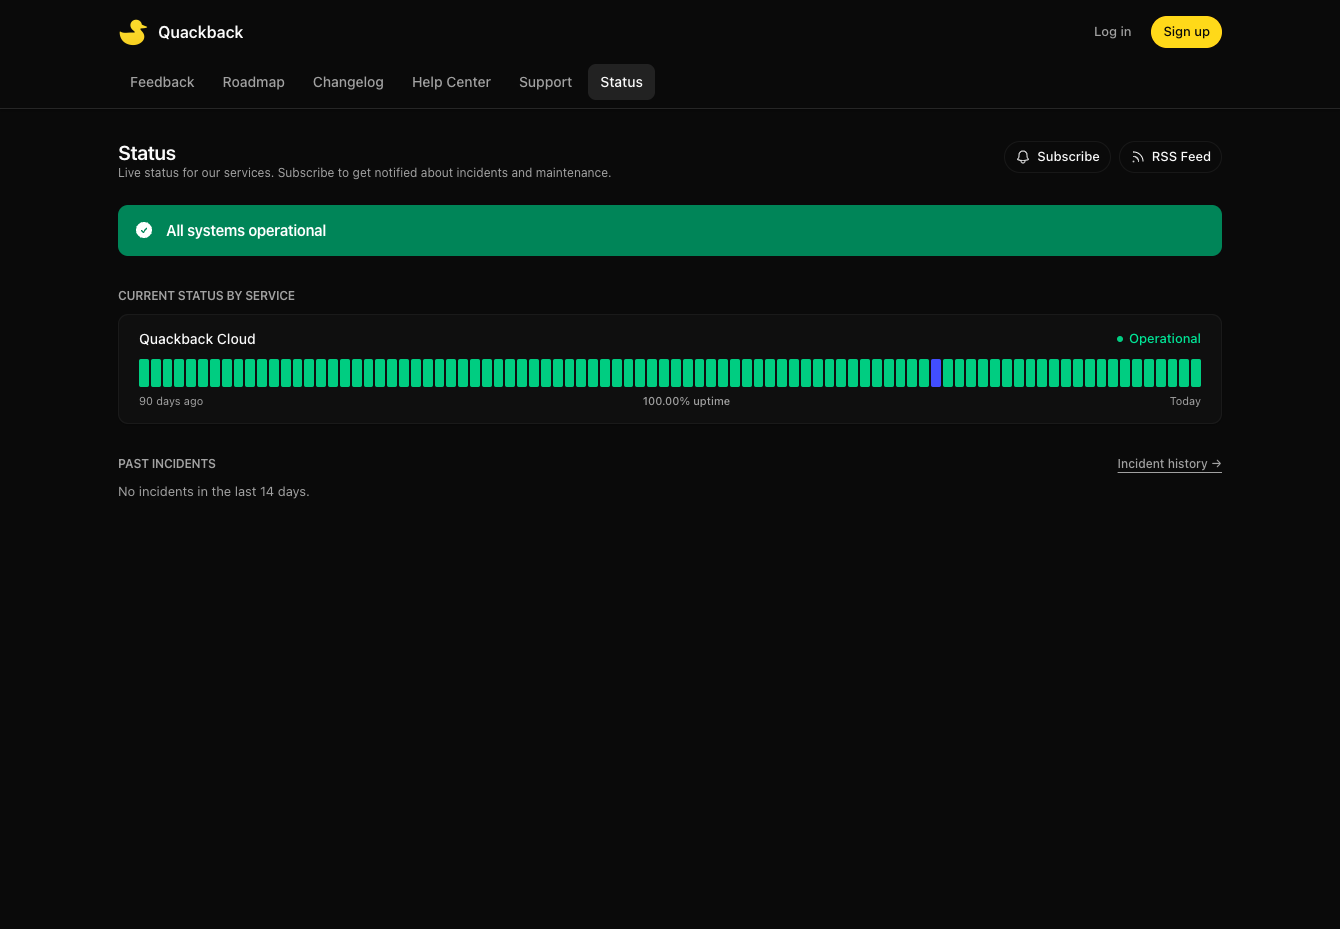Click the '90 days ago' label
This screenshot has height=929, width=1340.
171,401
